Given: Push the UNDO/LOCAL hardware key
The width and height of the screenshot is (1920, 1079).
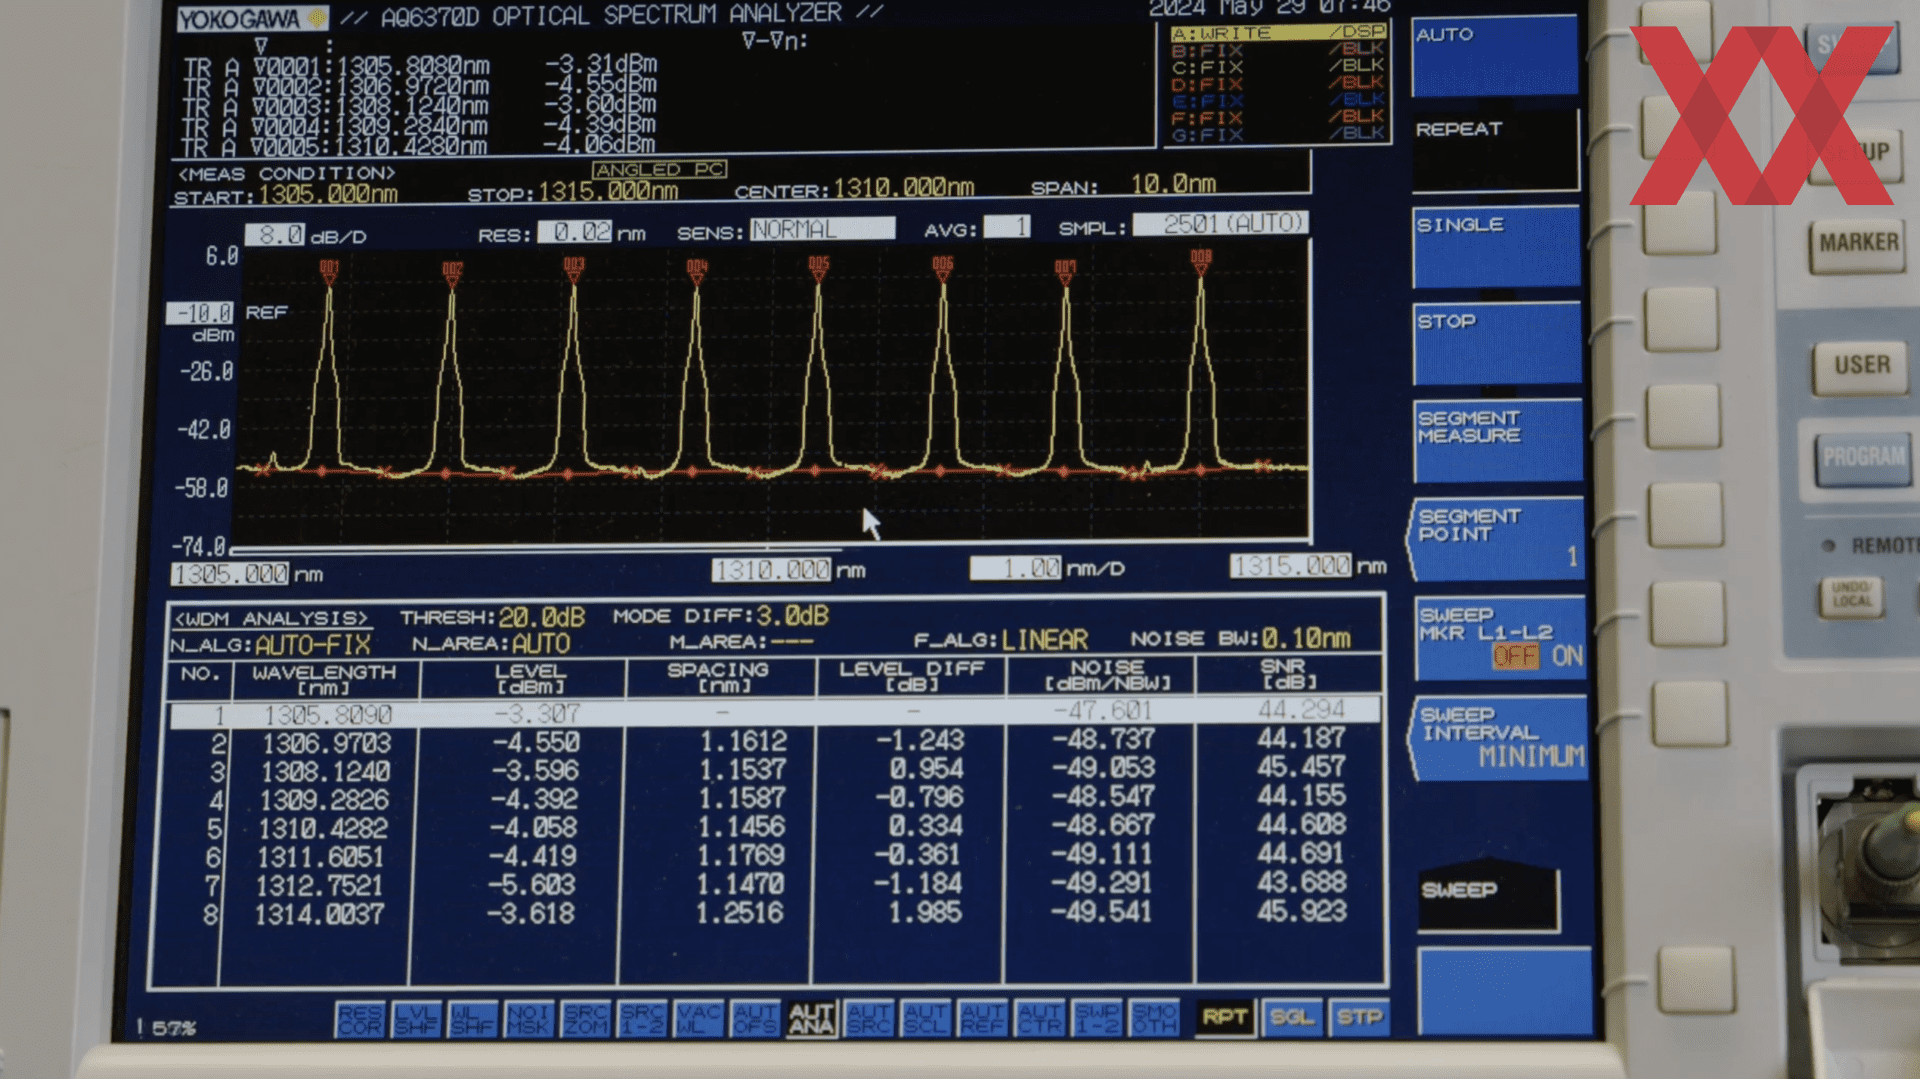Looking at the screenshot, I should coord(1851,595).
